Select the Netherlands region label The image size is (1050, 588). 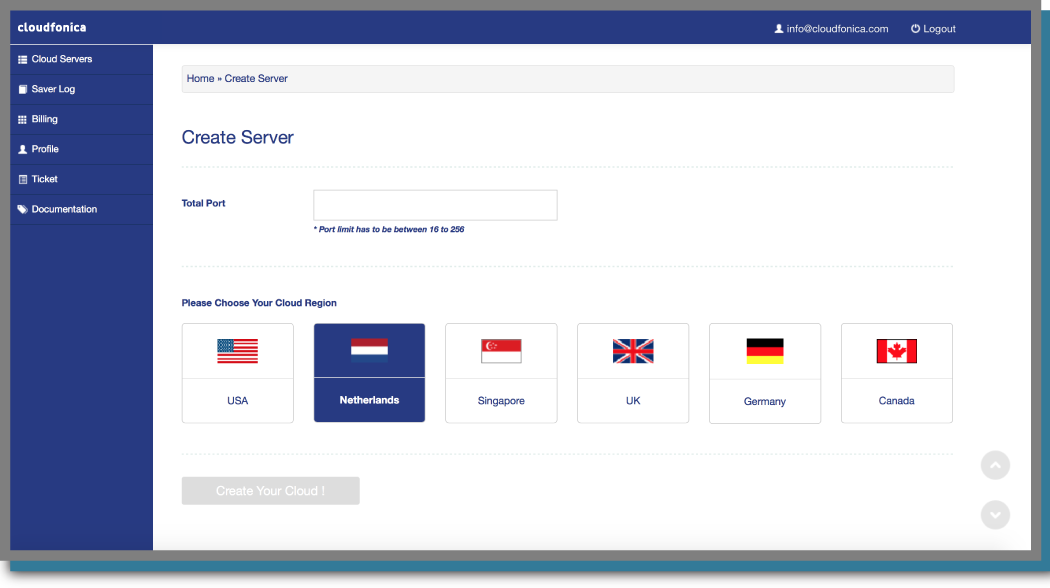(x=369, y=400)
